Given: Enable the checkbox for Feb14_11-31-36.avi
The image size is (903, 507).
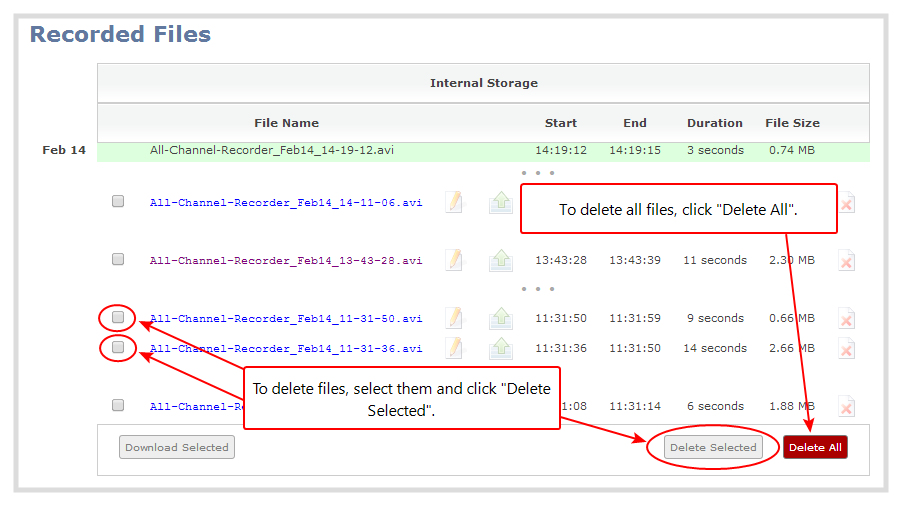Looking at the screenshot, I should (118, 347).
